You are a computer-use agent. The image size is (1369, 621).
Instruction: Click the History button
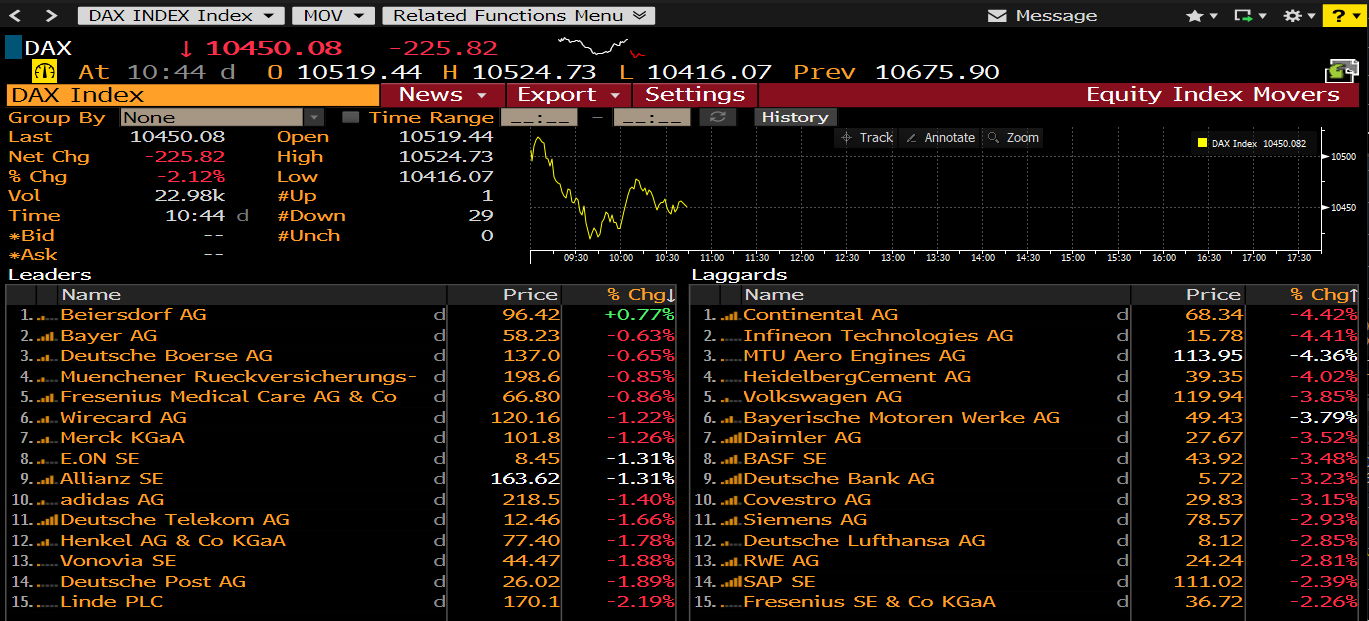(x=794, y=117)
